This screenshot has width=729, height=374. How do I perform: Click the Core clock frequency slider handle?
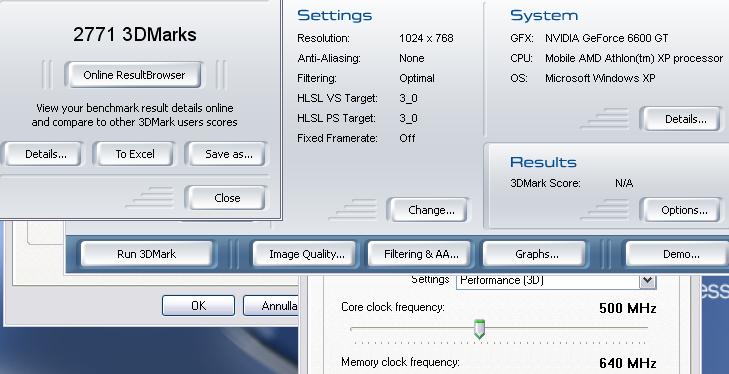point(479,329)
